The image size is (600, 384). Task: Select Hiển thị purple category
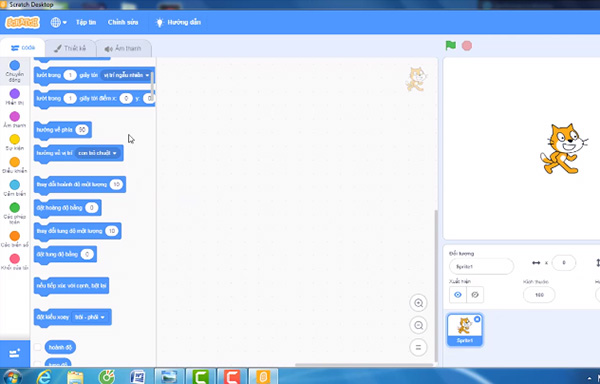[15, 97]
